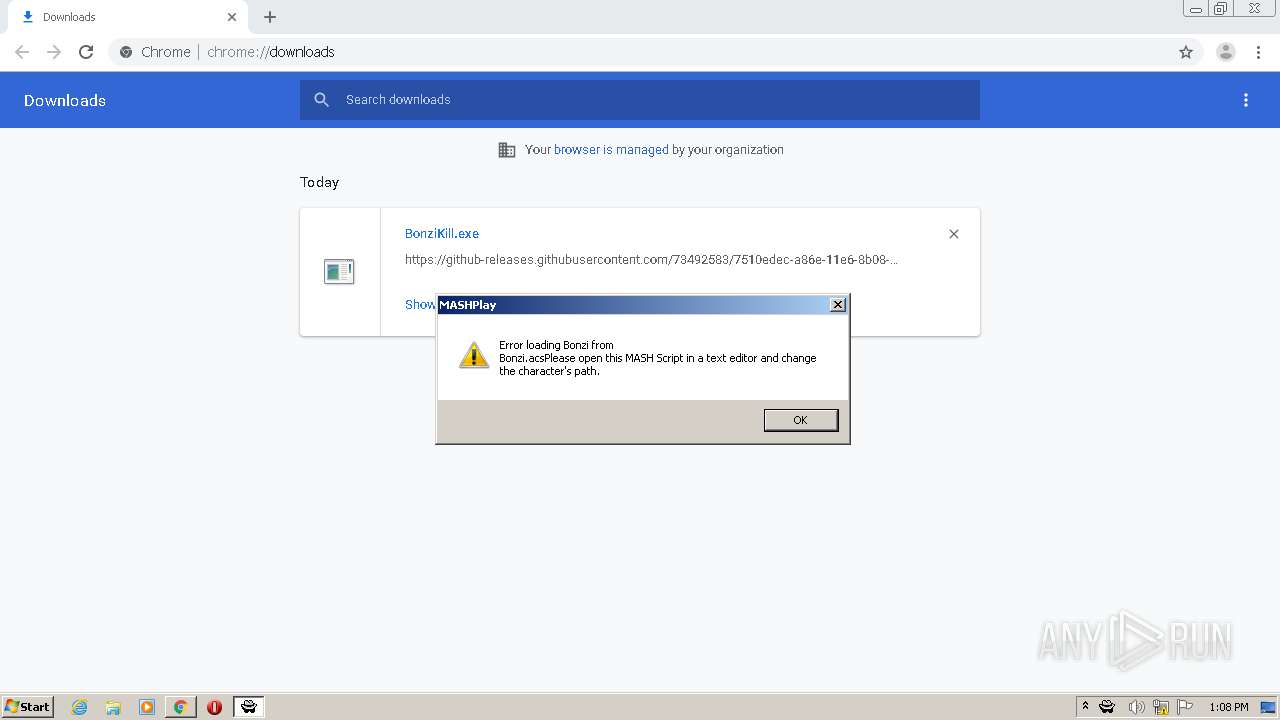
Task: Click the Chrome site info icon
Action: coord(126,52)
